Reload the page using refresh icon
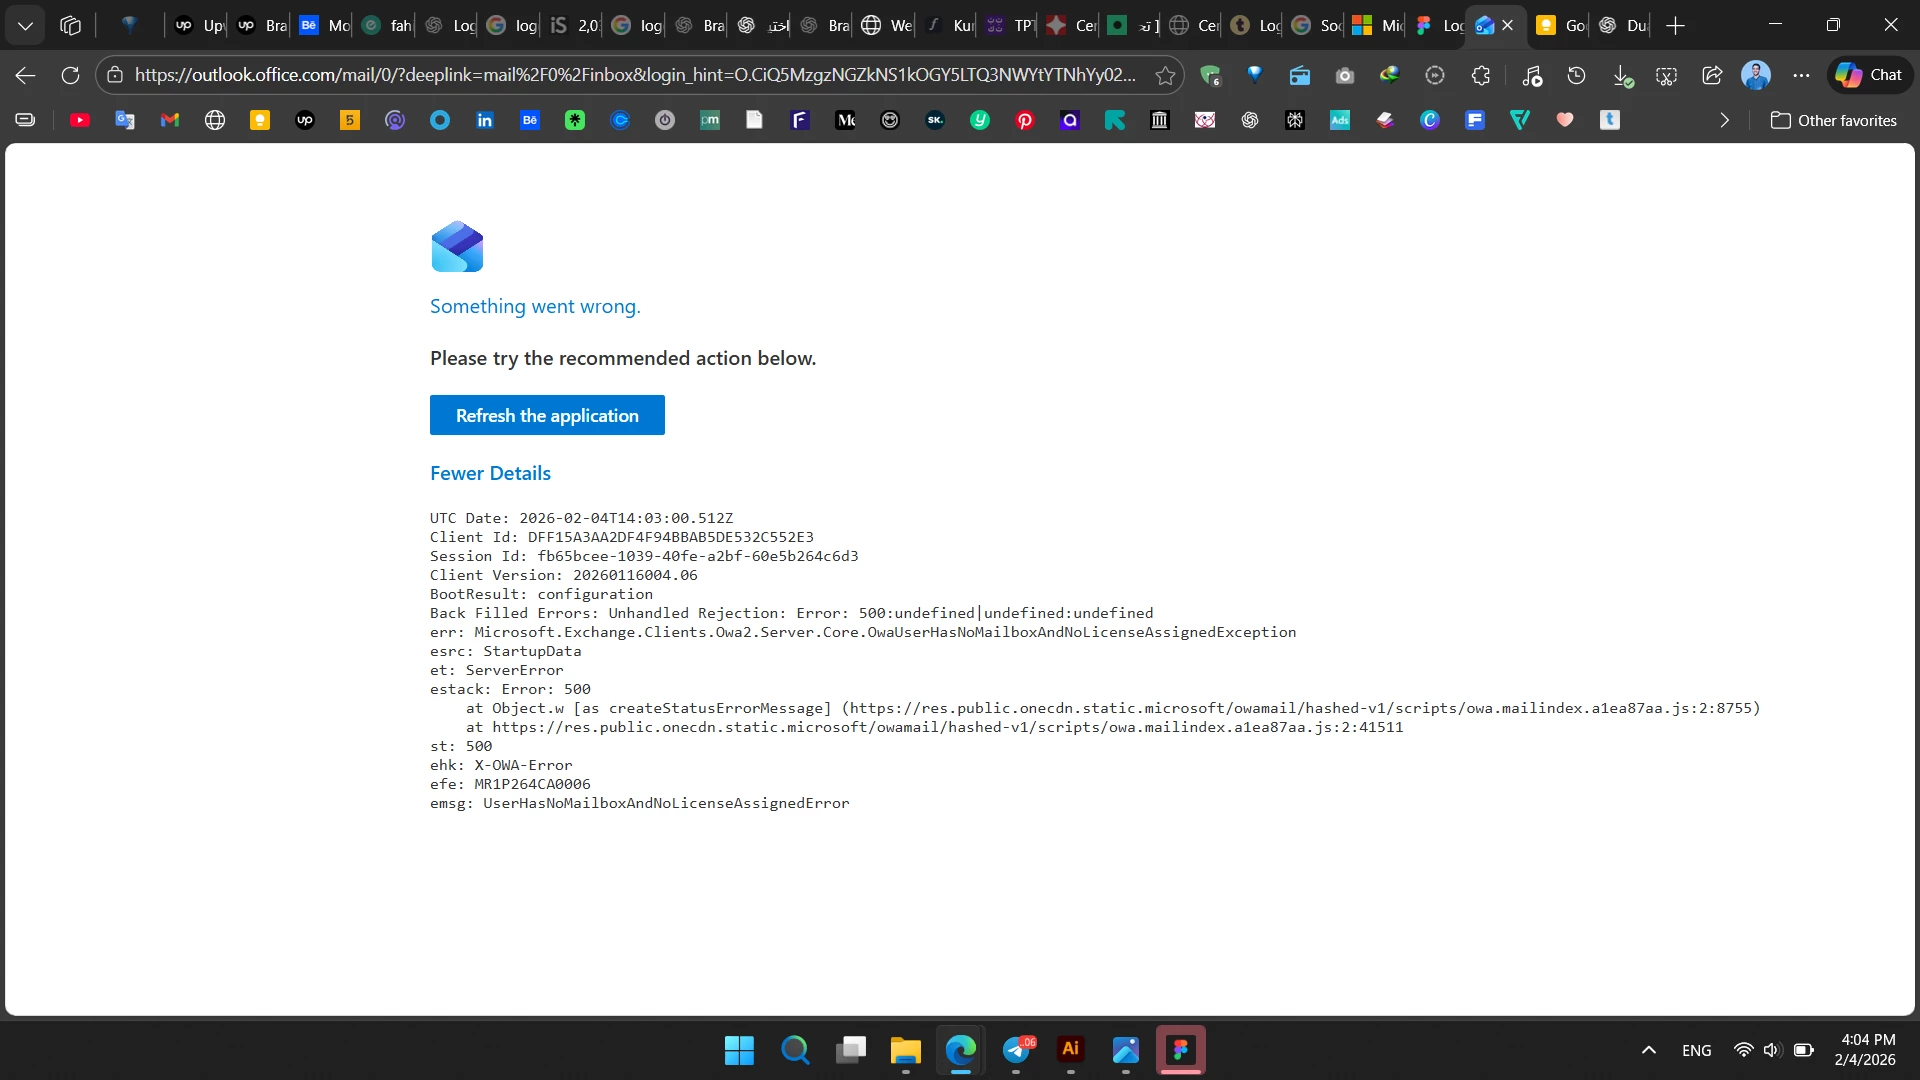This screenshot has height=1080, width=1920. (70, 75)
